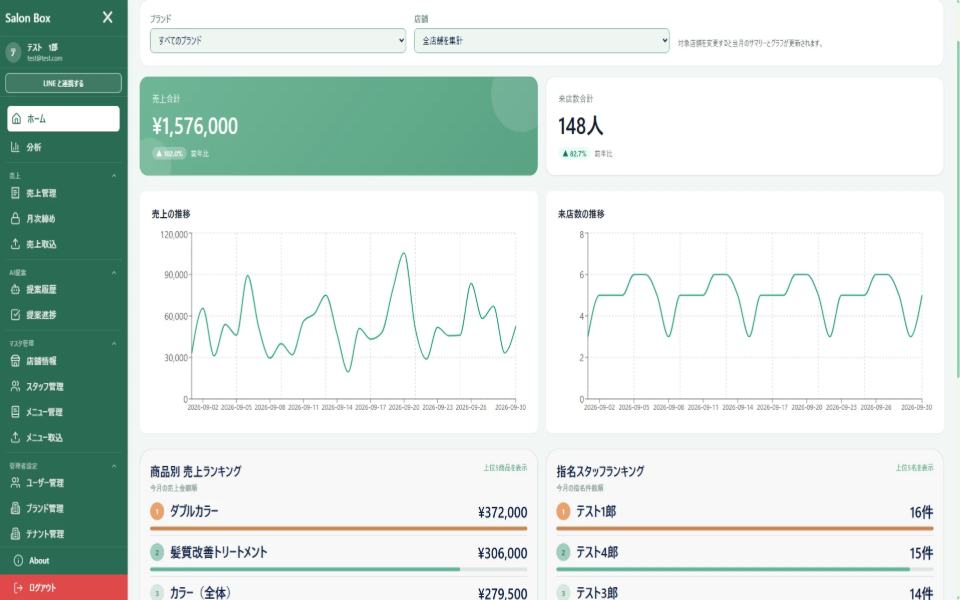The height and width of the screenshot is (600, 960).
Task: Open the bar chart icon for 分析
Action: (15, 147)
